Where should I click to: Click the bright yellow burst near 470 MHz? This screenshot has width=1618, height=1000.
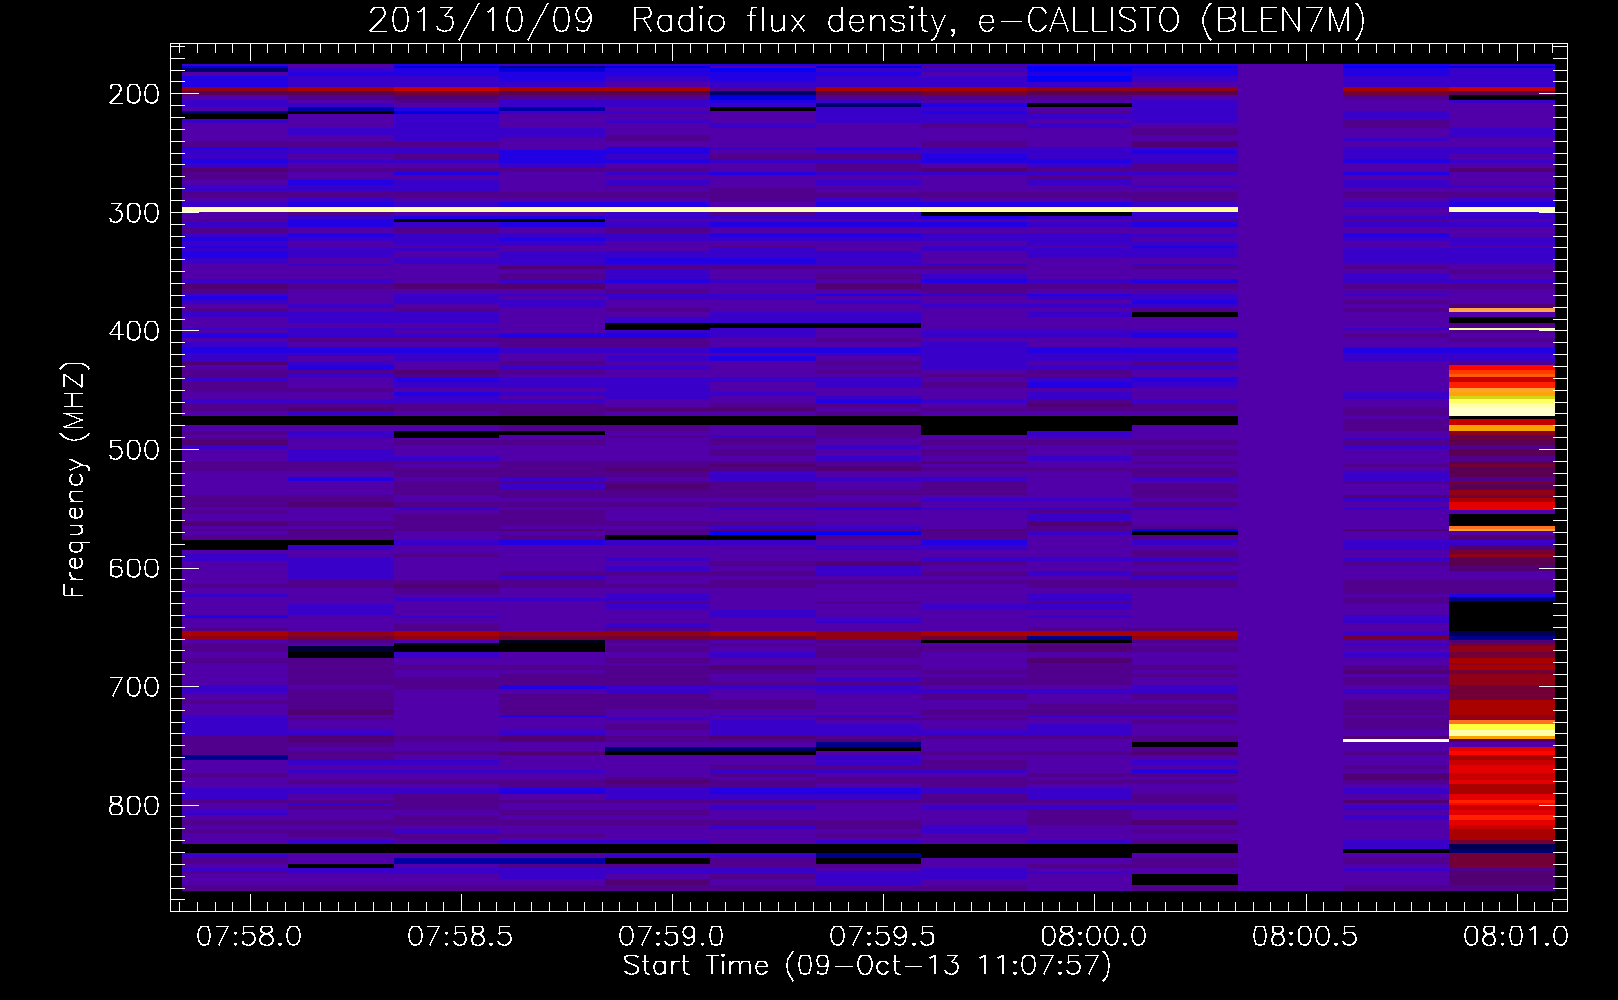tap(1502, 403)
